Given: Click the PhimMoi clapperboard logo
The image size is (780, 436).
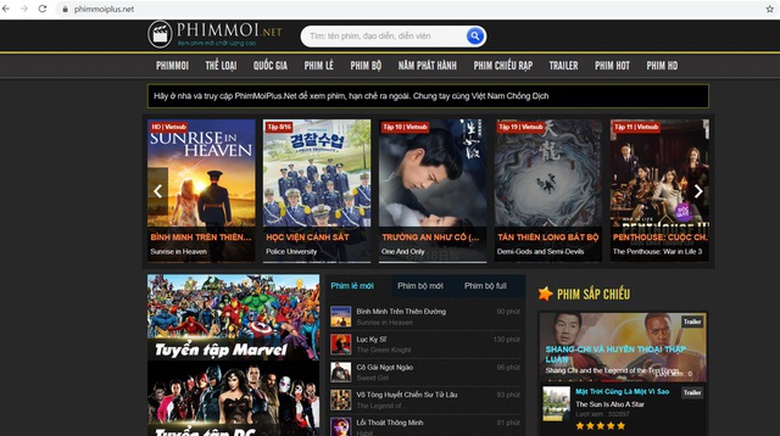Looking at the screenshot, I should coord(159,35).
